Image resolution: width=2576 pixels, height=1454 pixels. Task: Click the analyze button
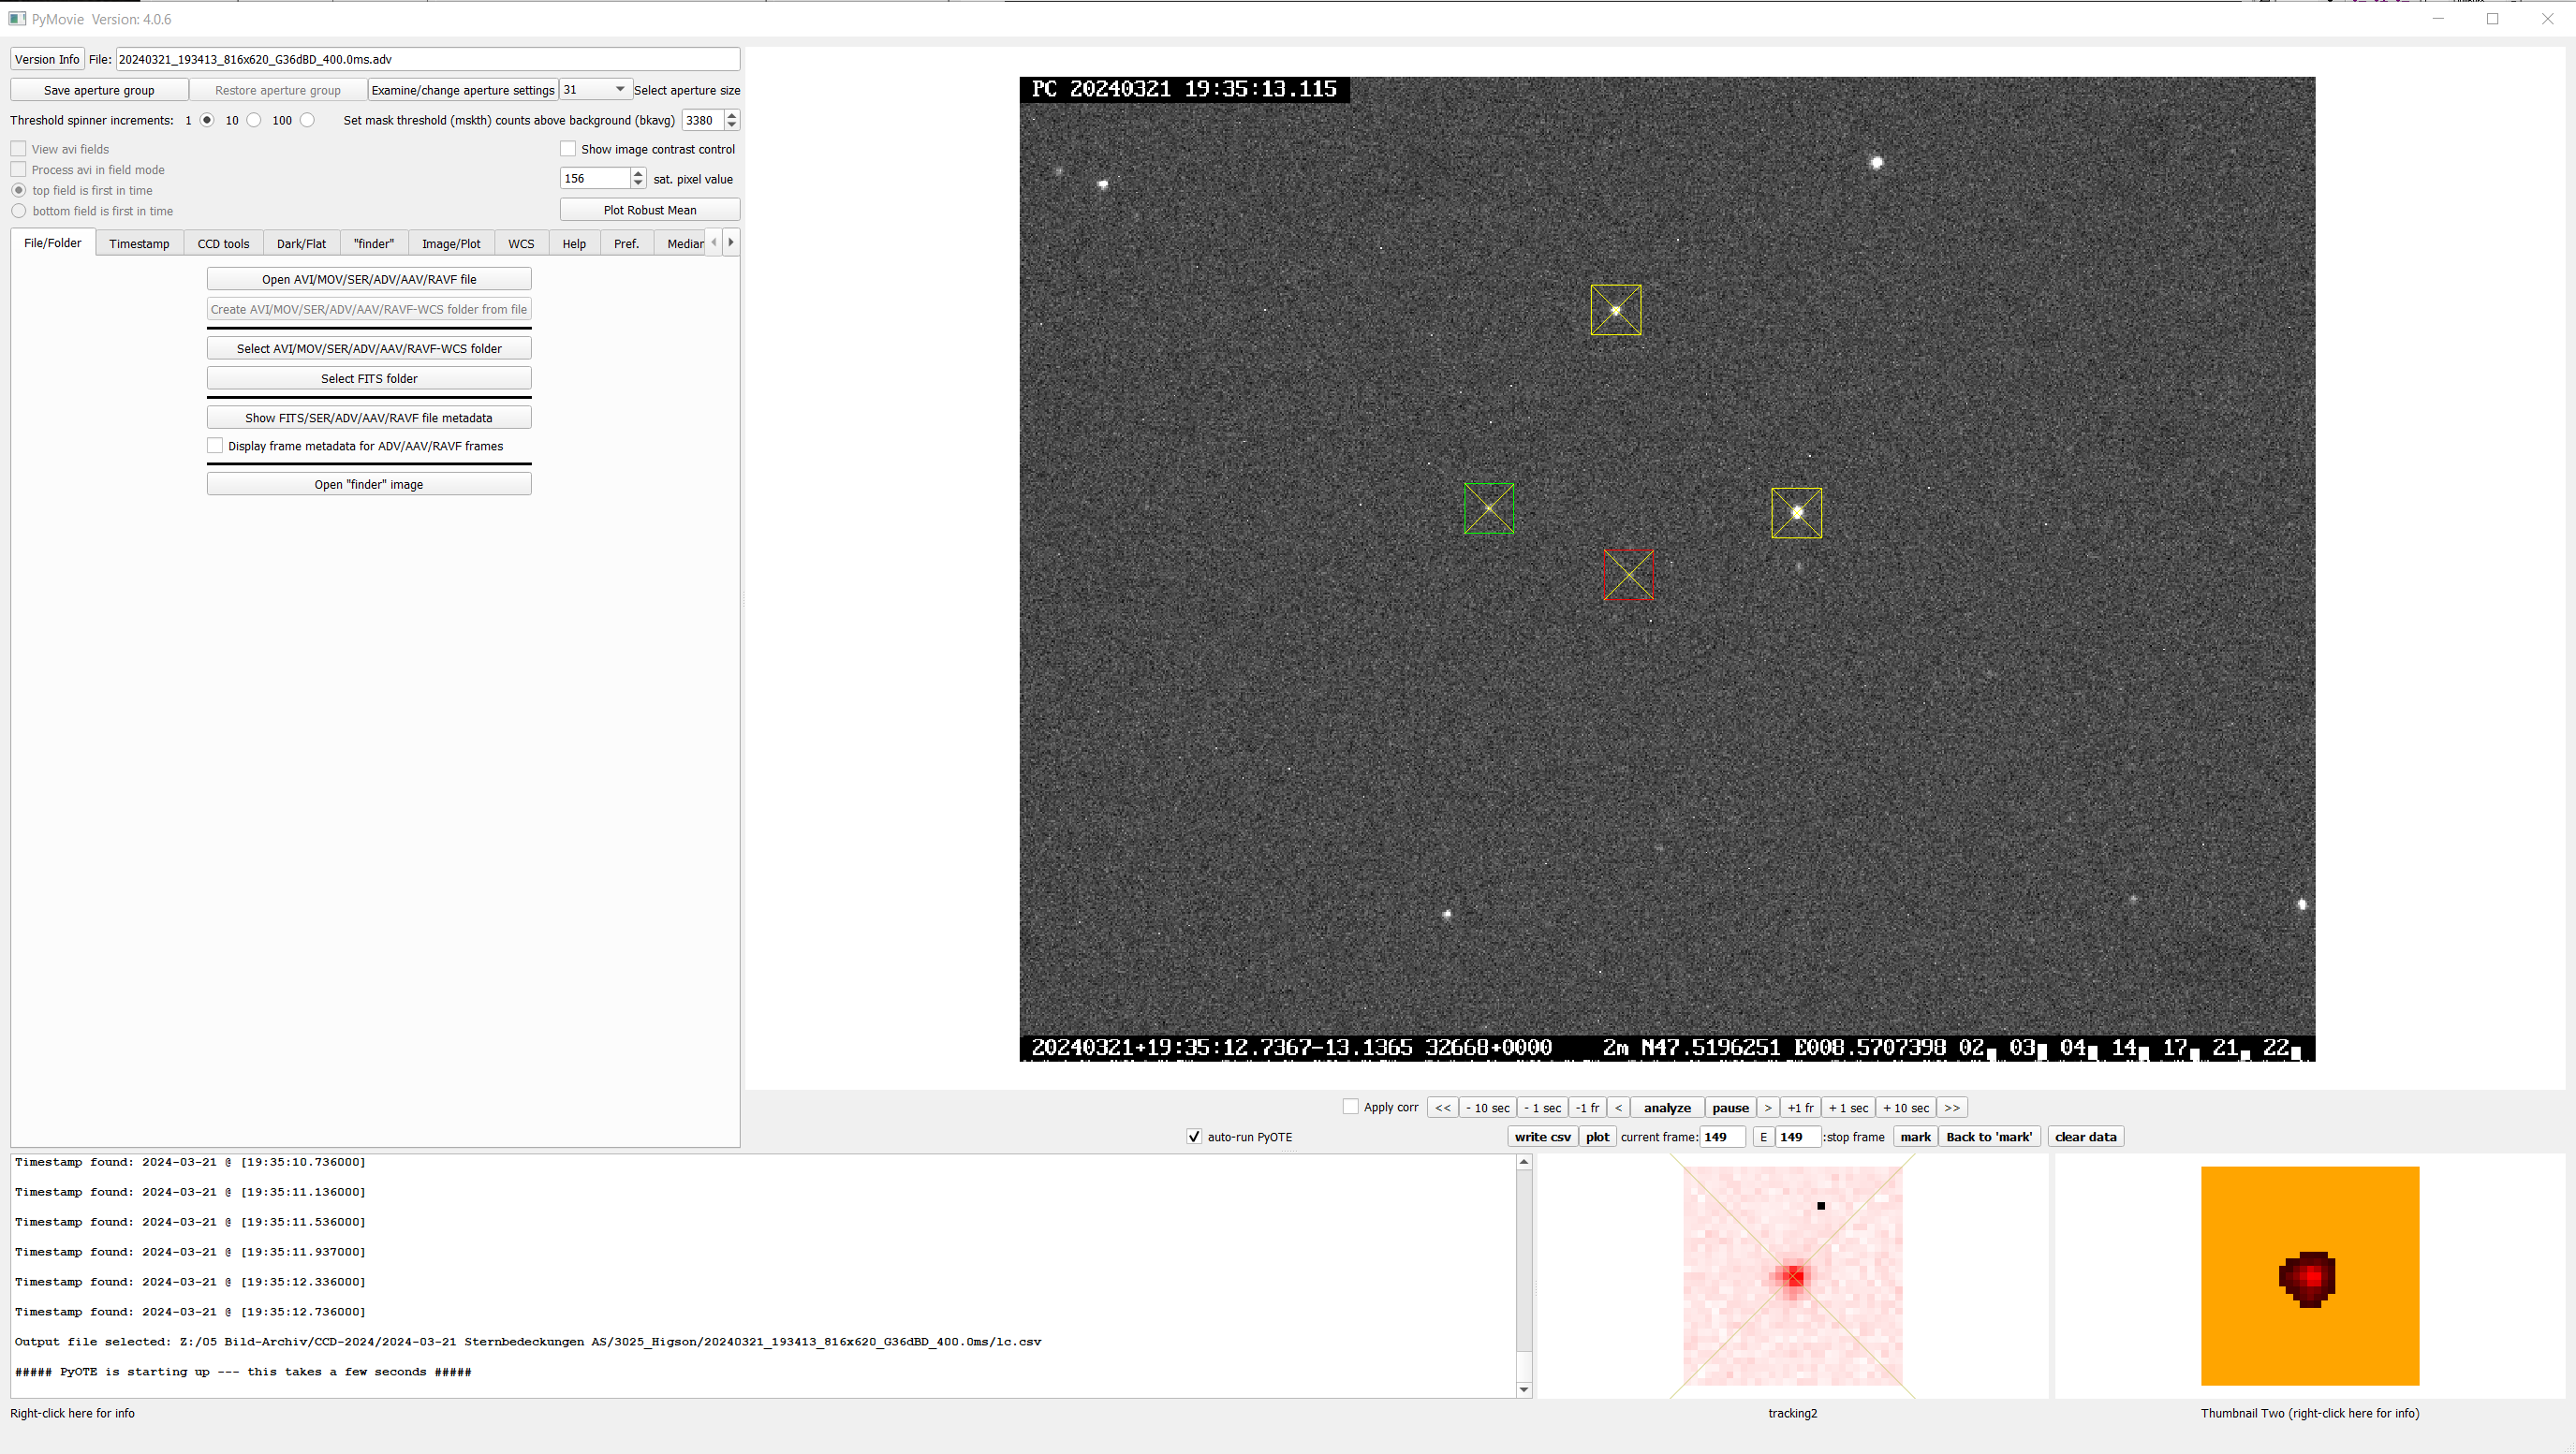tap(1666, 1108)
